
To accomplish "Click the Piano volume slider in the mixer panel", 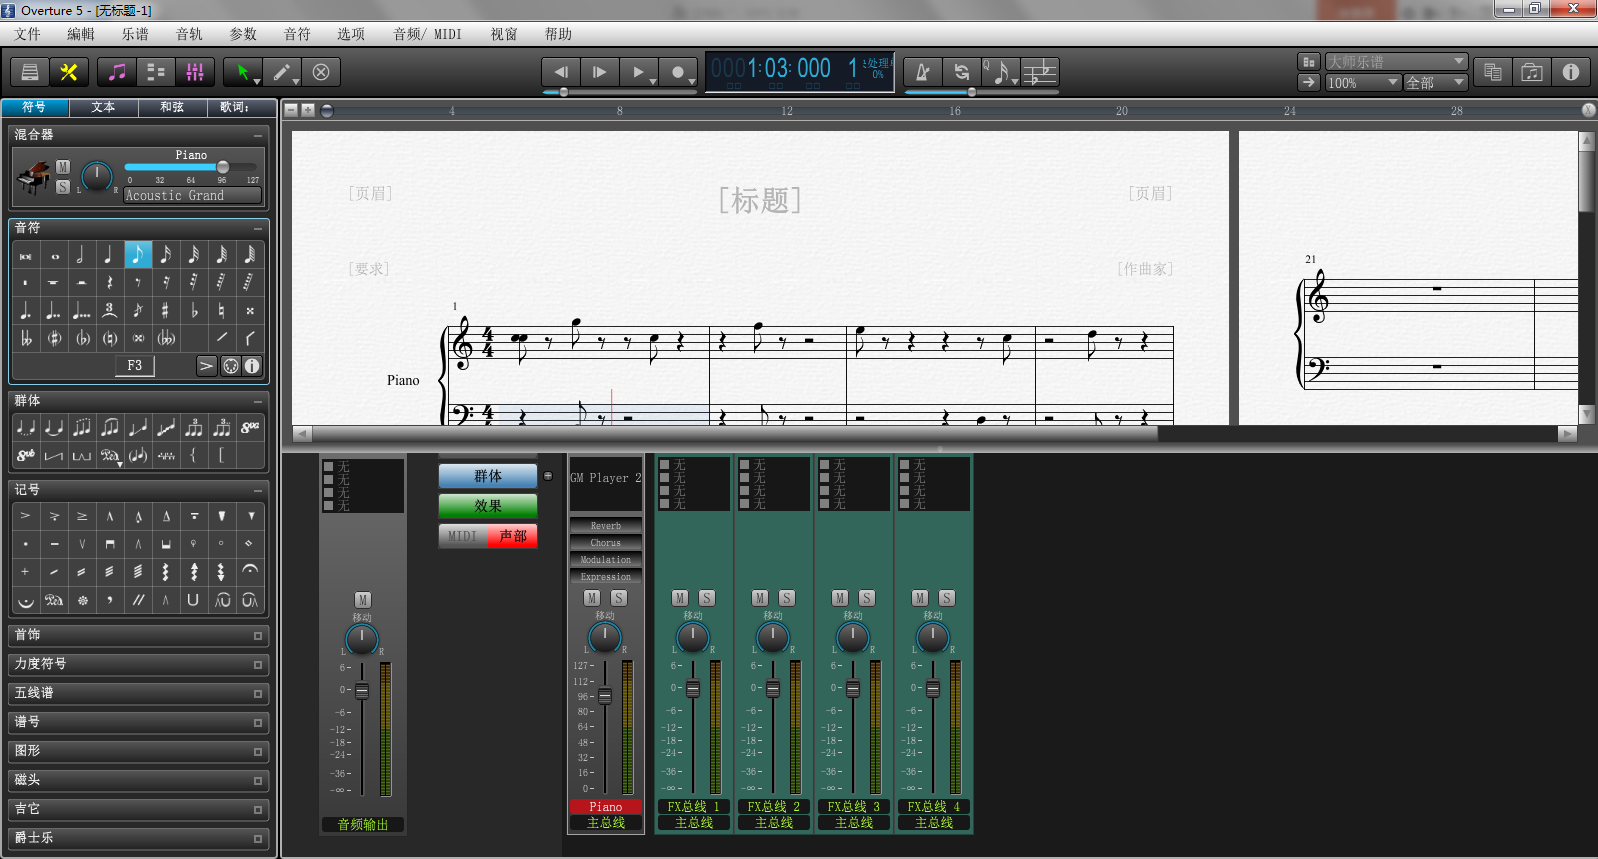I will pos(223,167).
